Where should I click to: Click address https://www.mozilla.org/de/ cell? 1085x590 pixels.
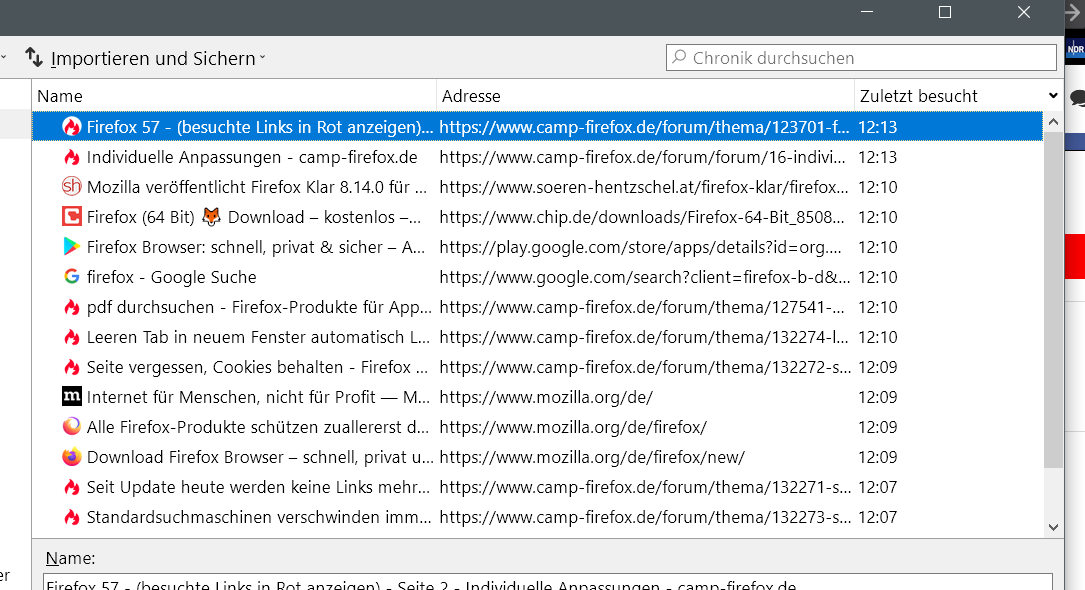[x=546, y=397]
